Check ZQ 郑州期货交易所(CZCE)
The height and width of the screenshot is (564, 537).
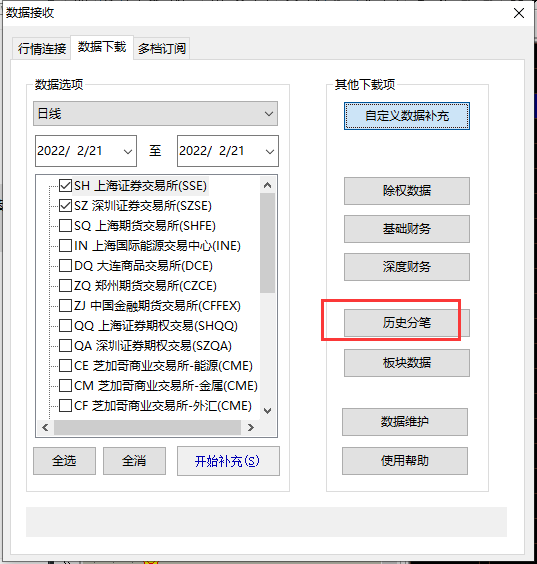[x=65, y=286]
